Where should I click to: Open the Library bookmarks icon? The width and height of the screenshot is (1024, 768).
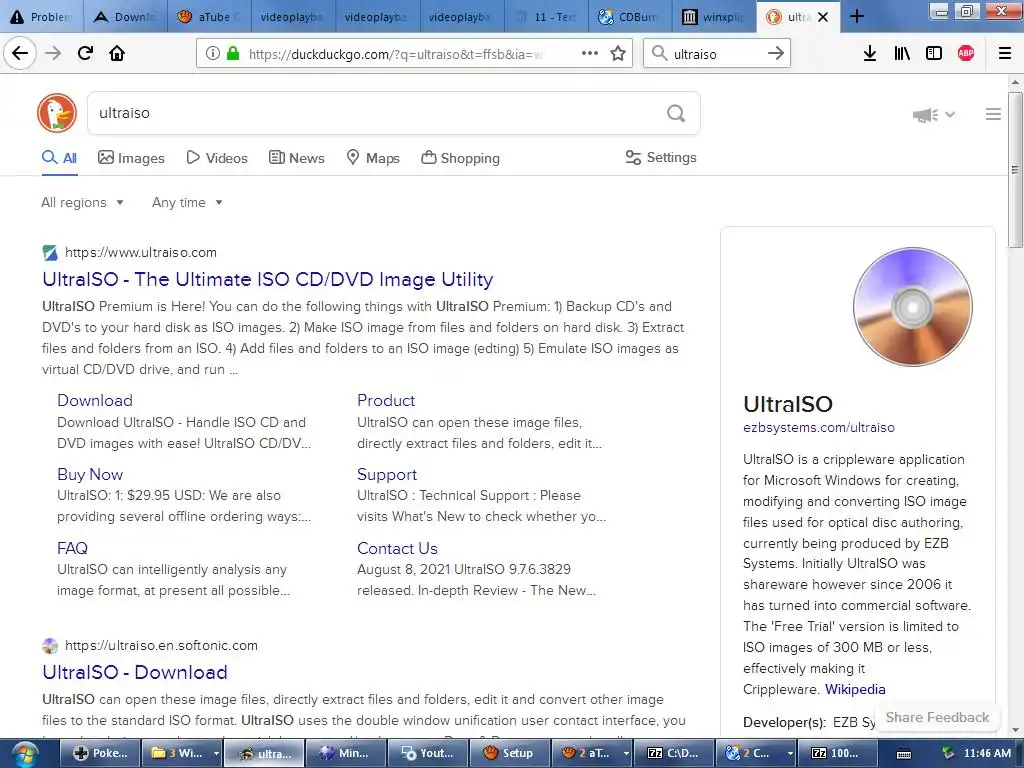coord(902,54)
